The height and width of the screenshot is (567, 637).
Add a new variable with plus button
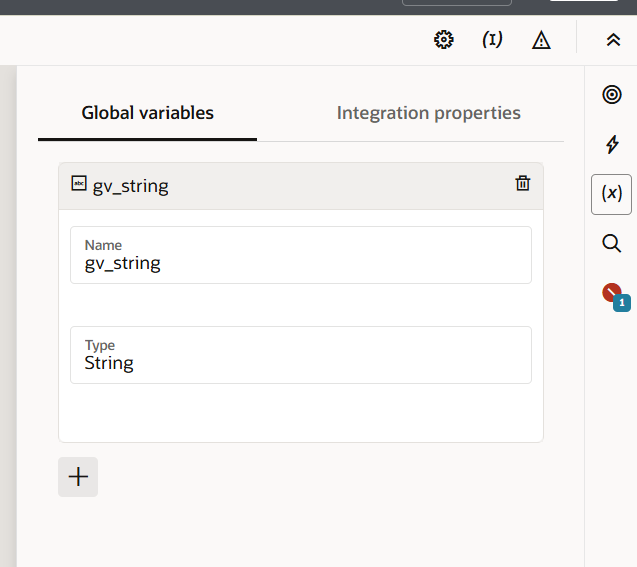[x=78, y=477]
